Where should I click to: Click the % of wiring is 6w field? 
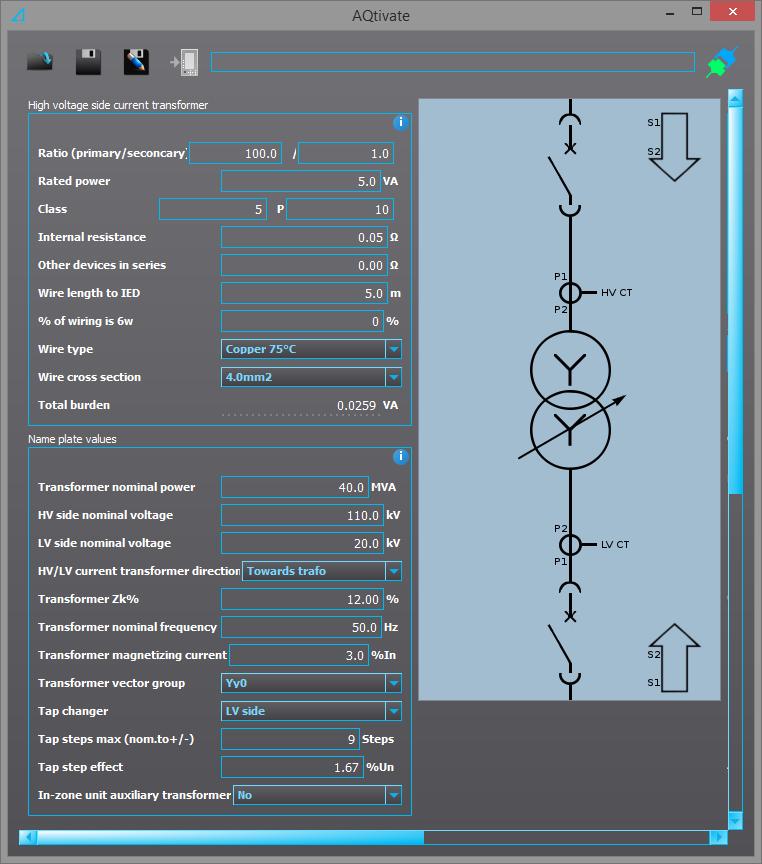[302, 321]
